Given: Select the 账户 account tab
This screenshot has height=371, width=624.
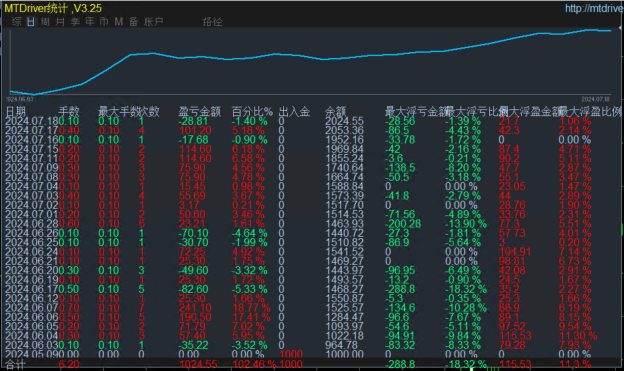Looking at the screenshot, I should [x=153, y=21].
